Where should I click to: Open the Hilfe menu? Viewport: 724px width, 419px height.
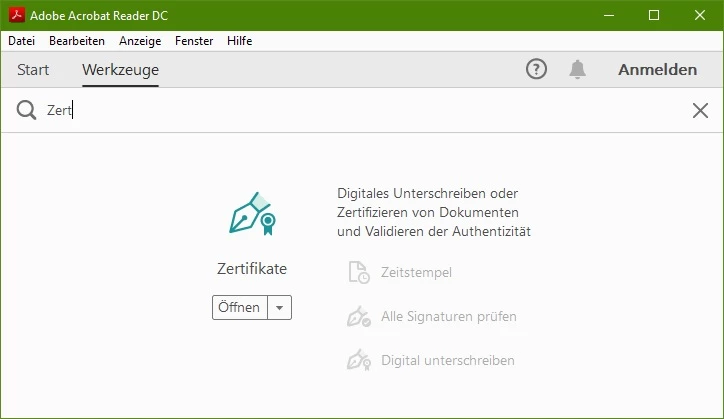(239, 41)
